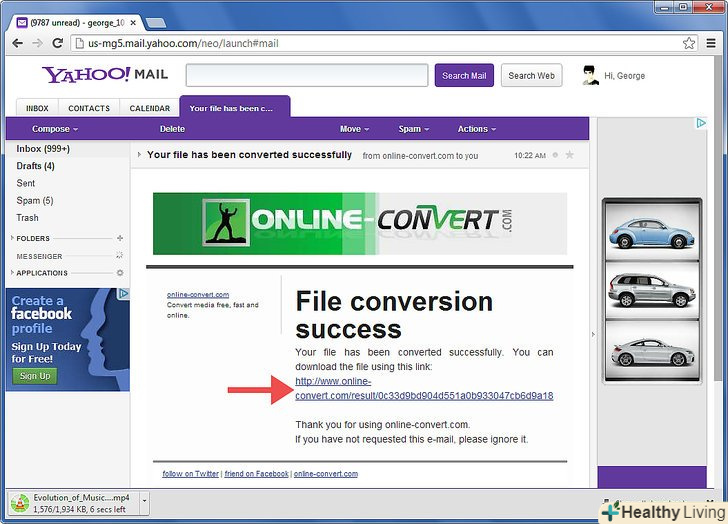
Task: Close the Yahoo Mail browser tab
Action: (x=133, y=22)
